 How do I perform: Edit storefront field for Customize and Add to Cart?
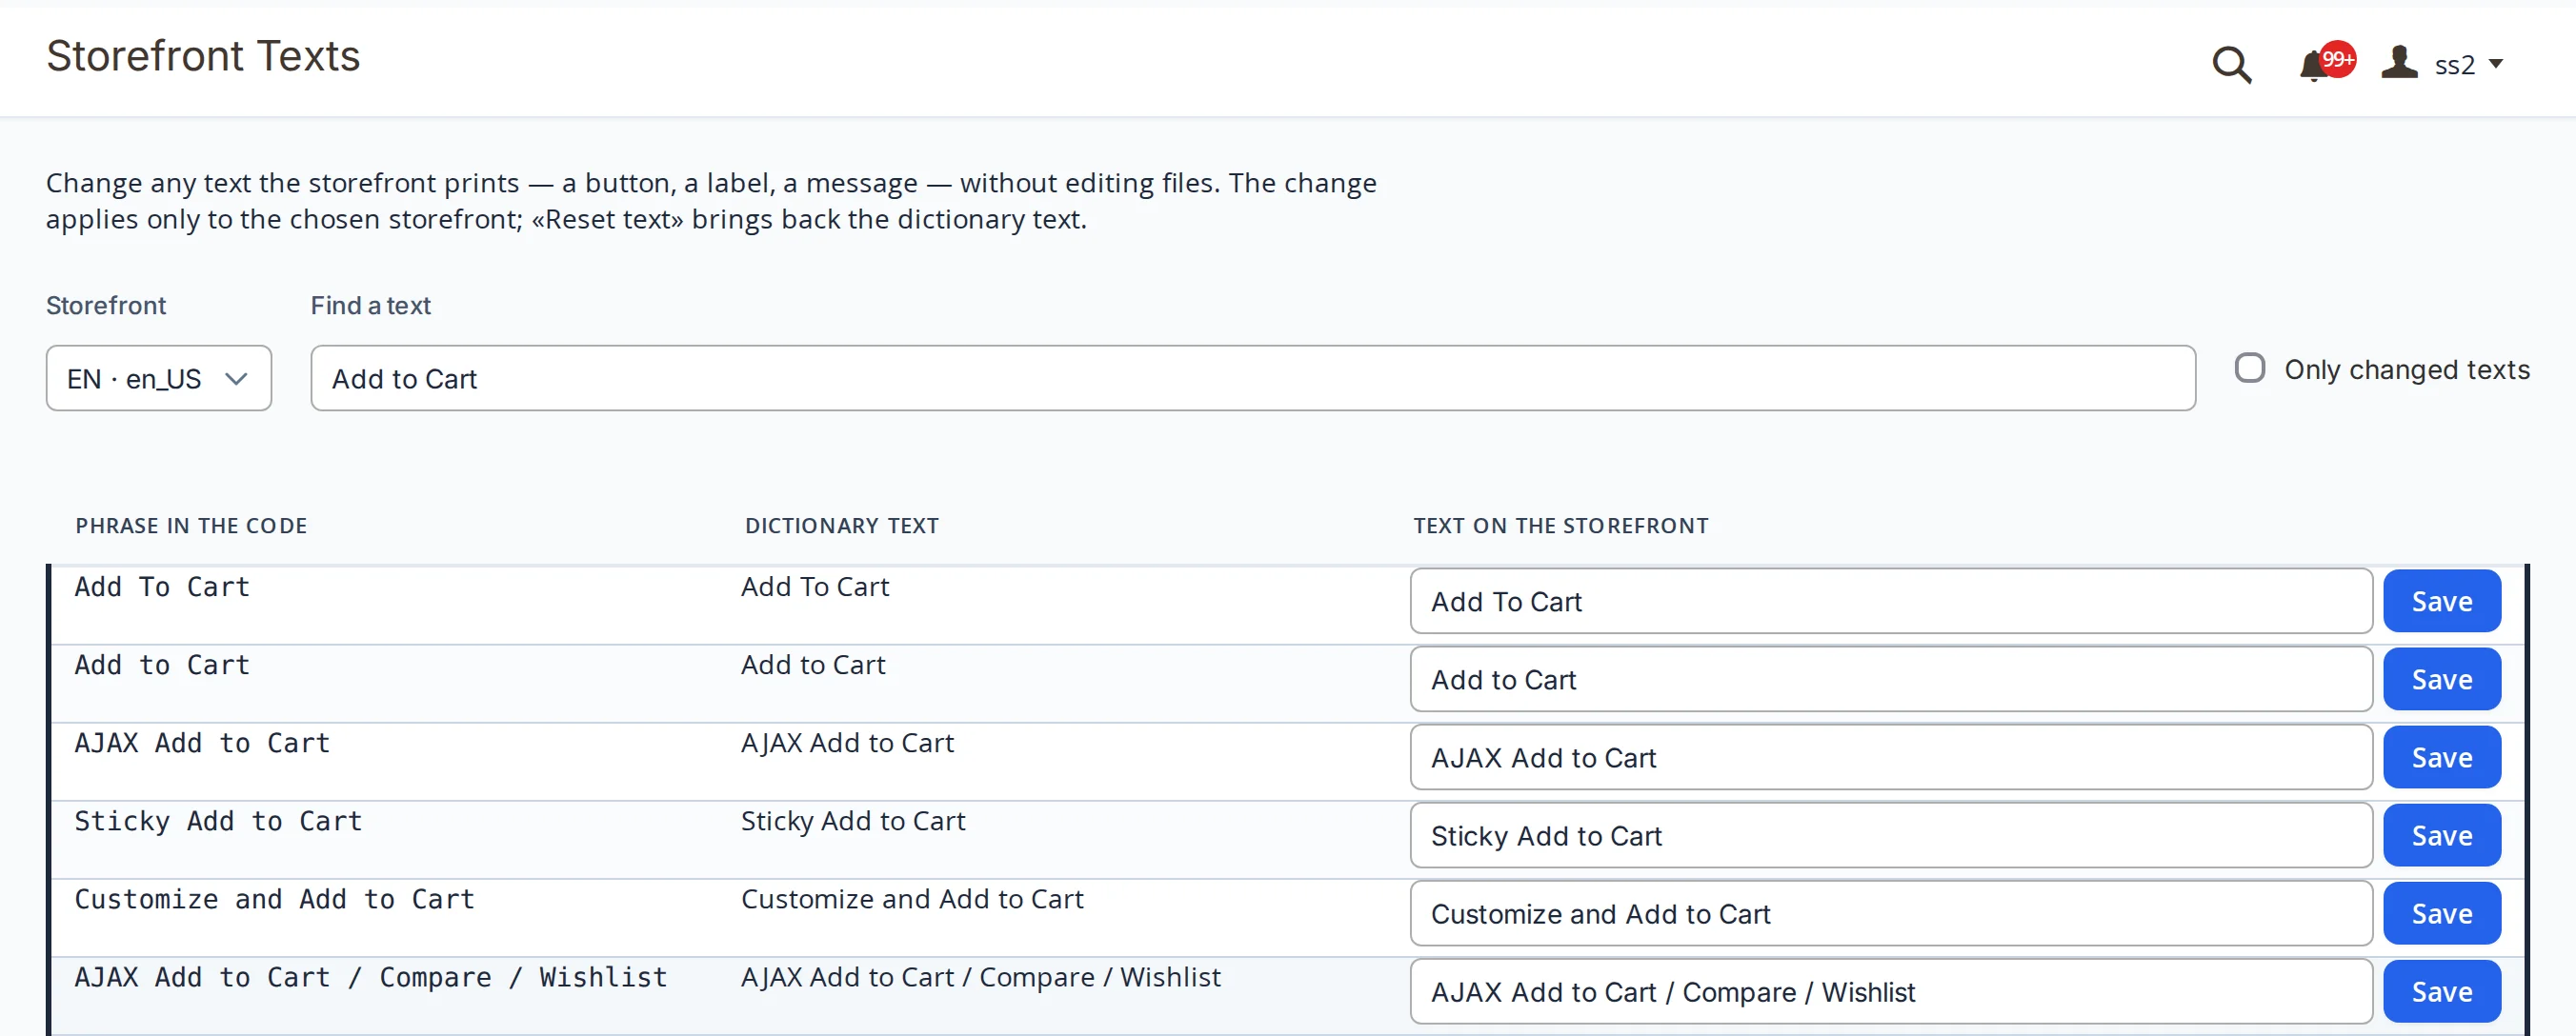(1891, 913)
